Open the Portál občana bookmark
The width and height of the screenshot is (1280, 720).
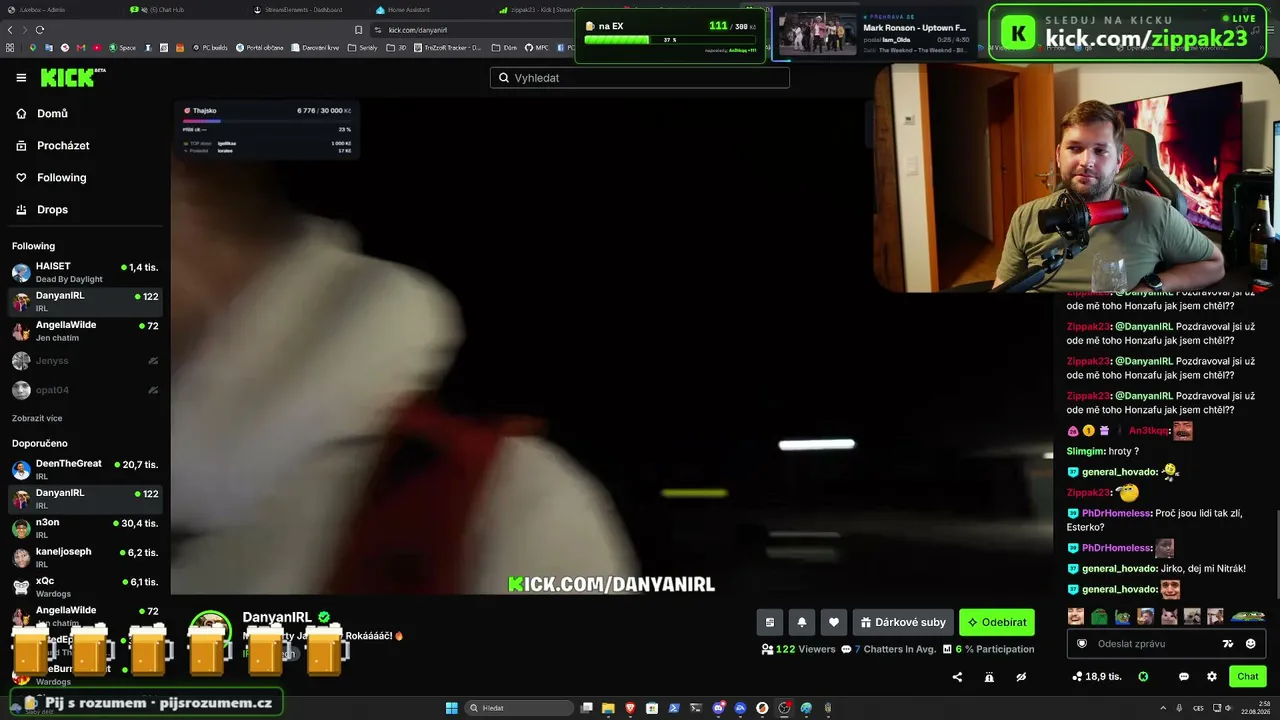[x=260, y=47]
